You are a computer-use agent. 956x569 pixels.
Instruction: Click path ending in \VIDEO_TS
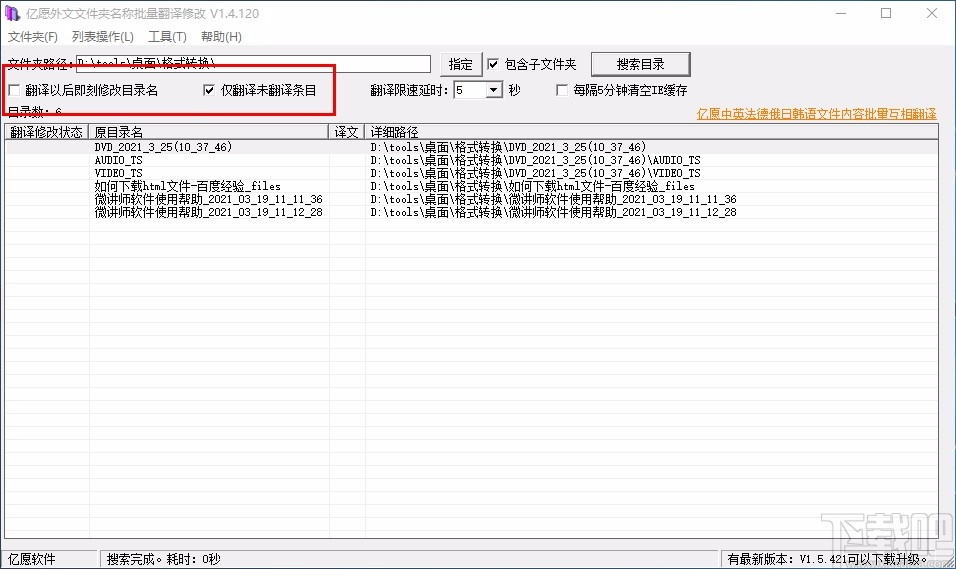point(535,173)
